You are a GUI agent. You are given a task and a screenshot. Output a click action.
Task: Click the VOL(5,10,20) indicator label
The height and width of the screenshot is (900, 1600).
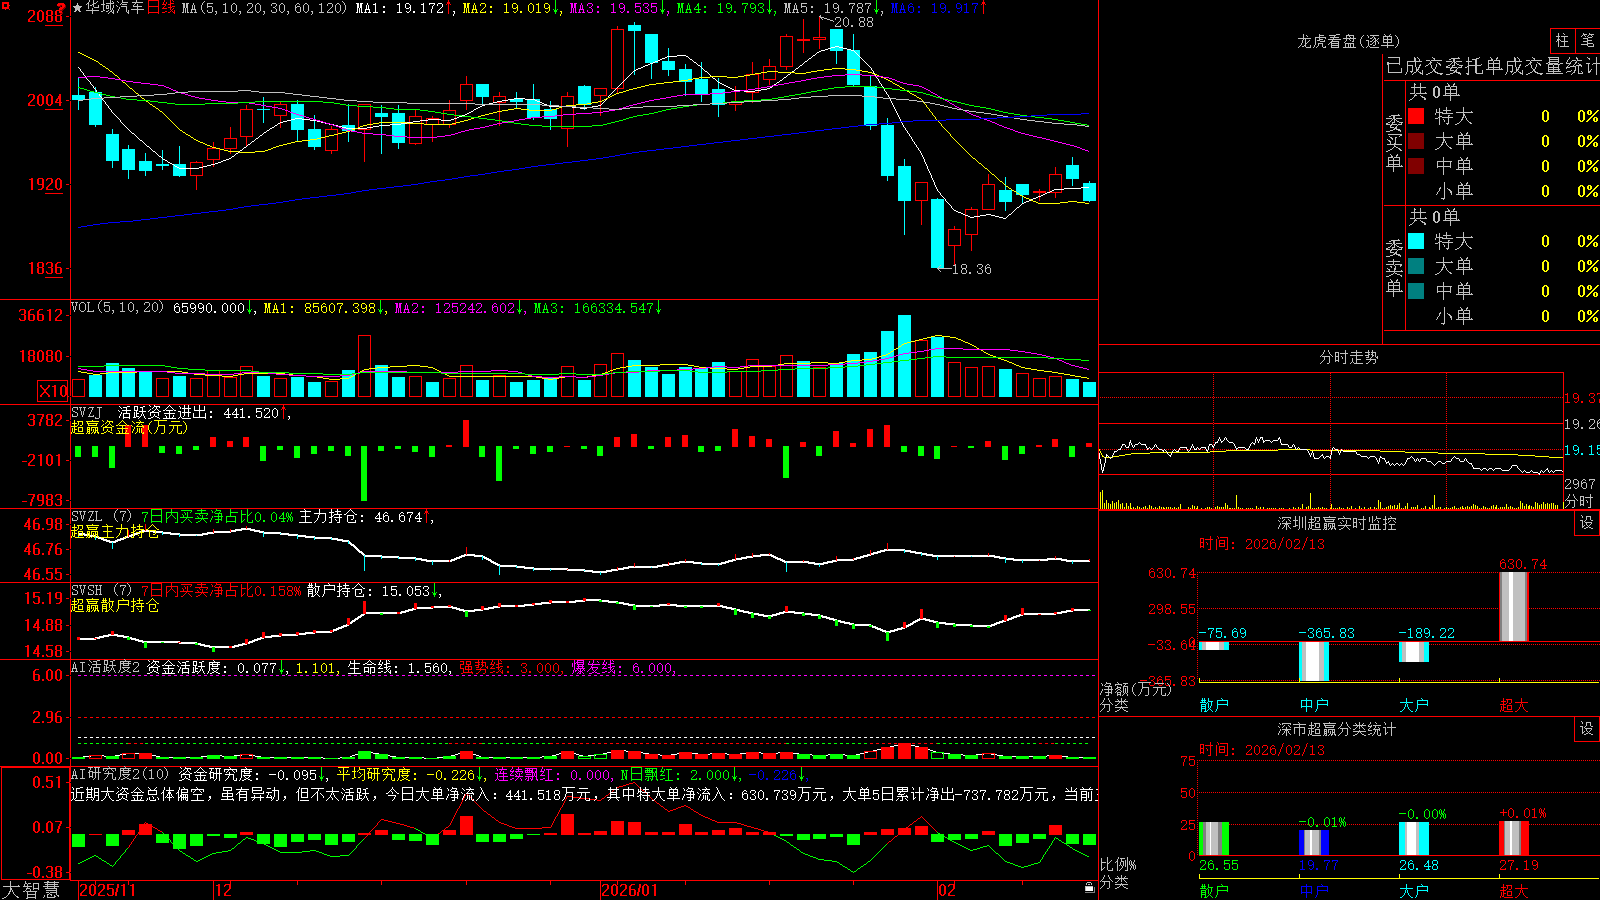click(117, 308)
